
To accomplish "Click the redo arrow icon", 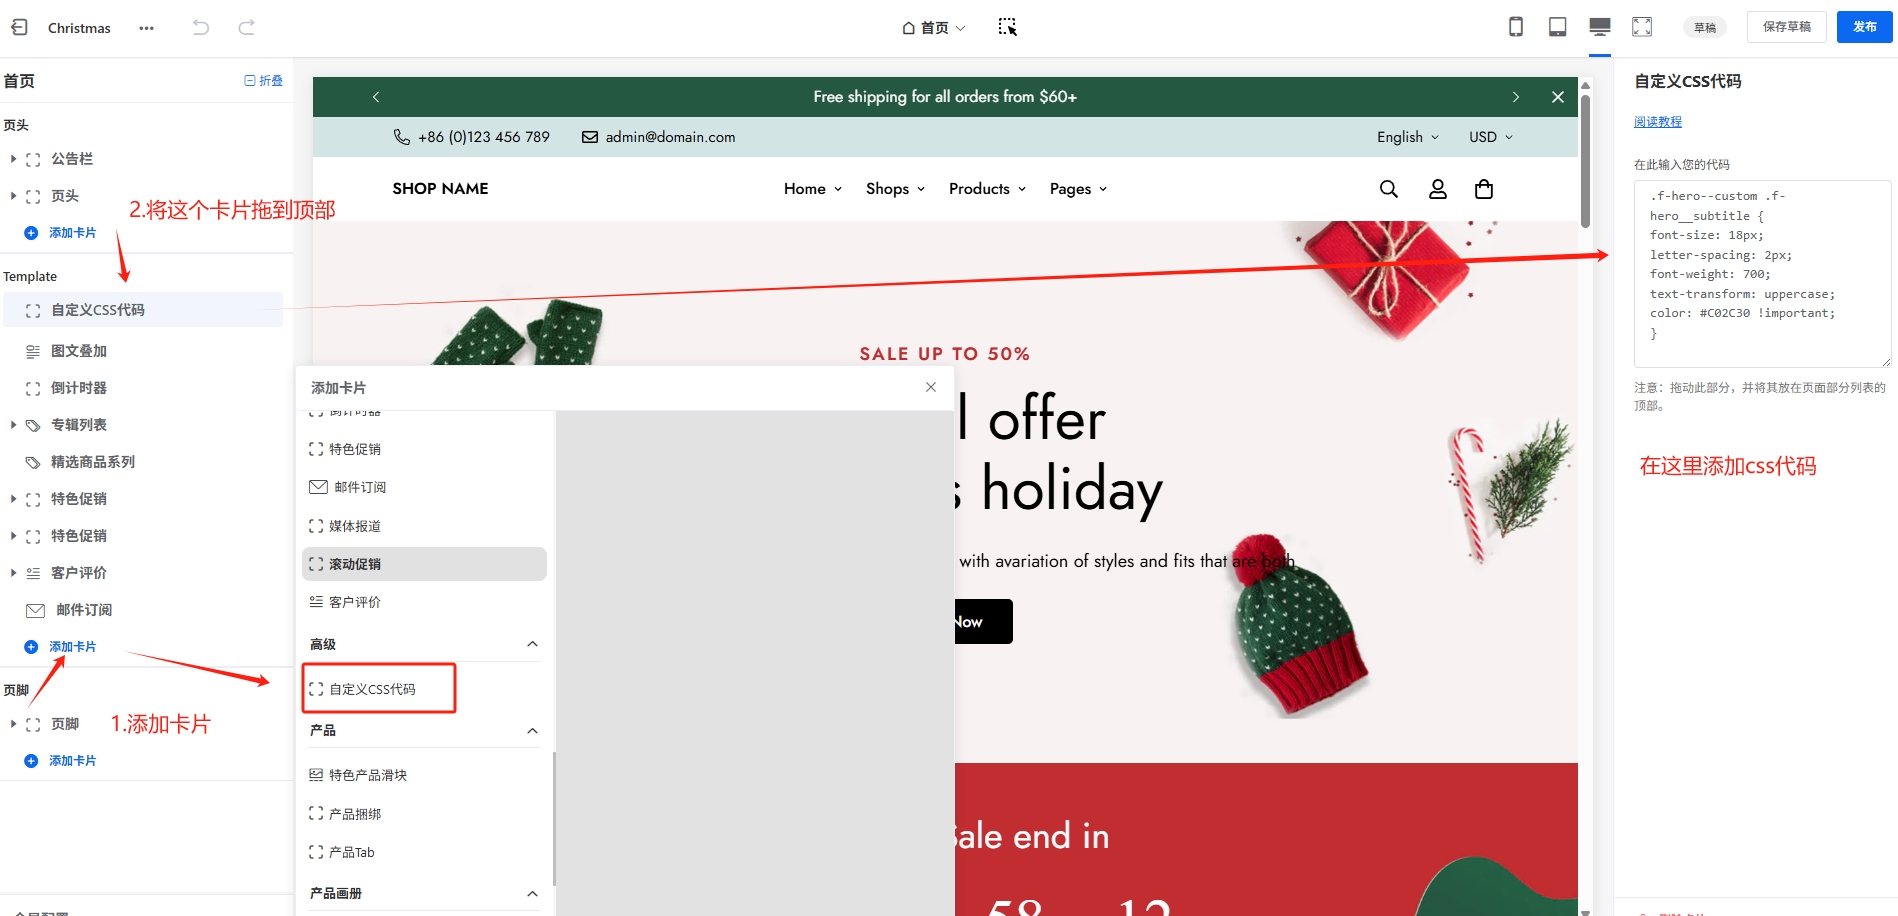I will click(246, 27).
